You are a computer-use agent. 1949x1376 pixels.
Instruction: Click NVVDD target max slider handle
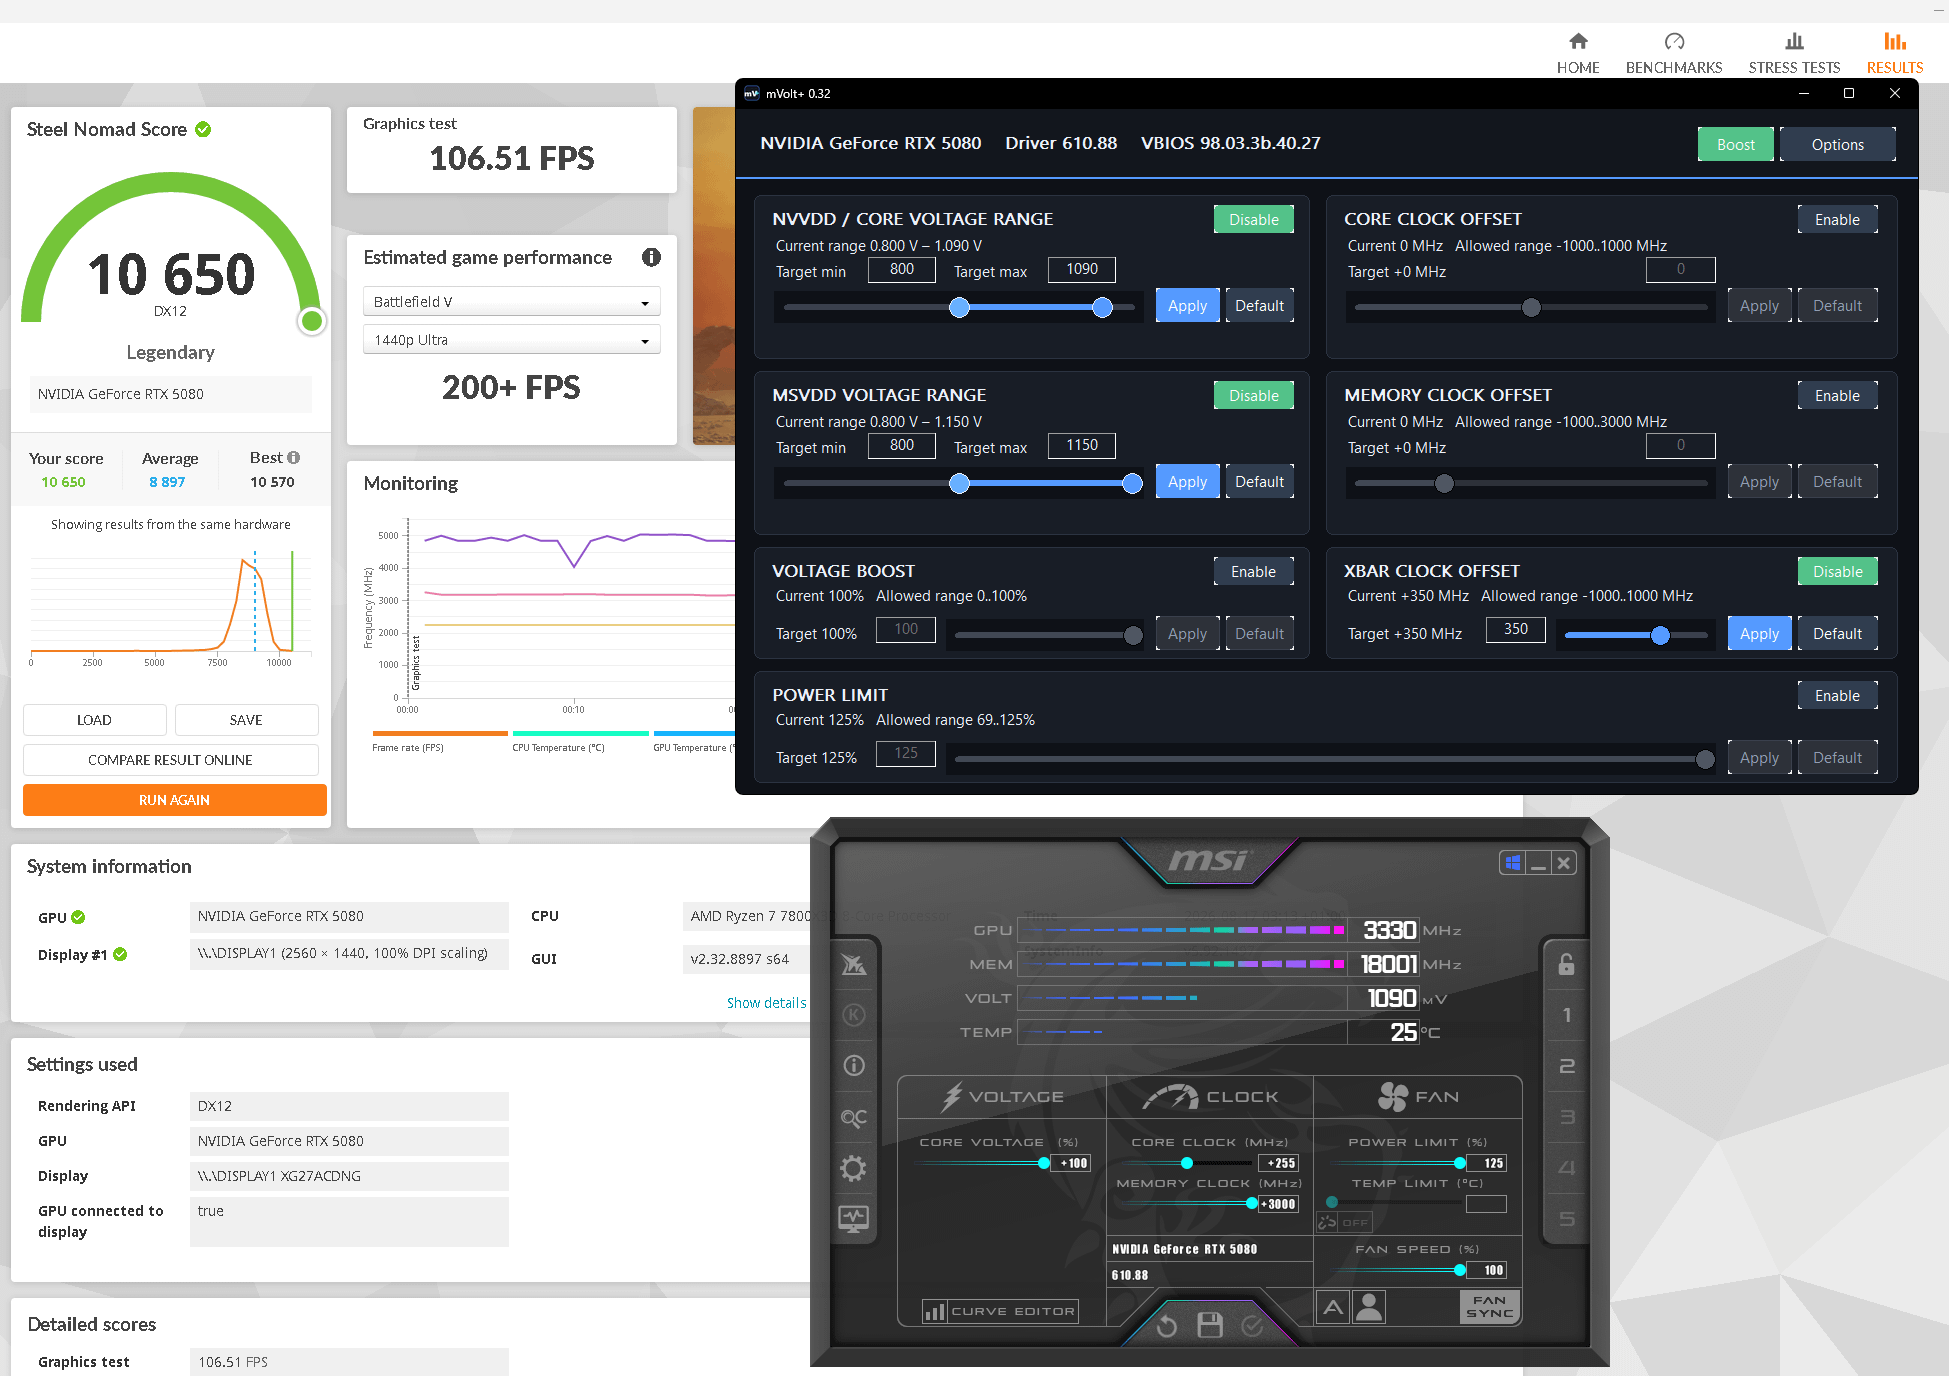click(x=1102, y=308)
